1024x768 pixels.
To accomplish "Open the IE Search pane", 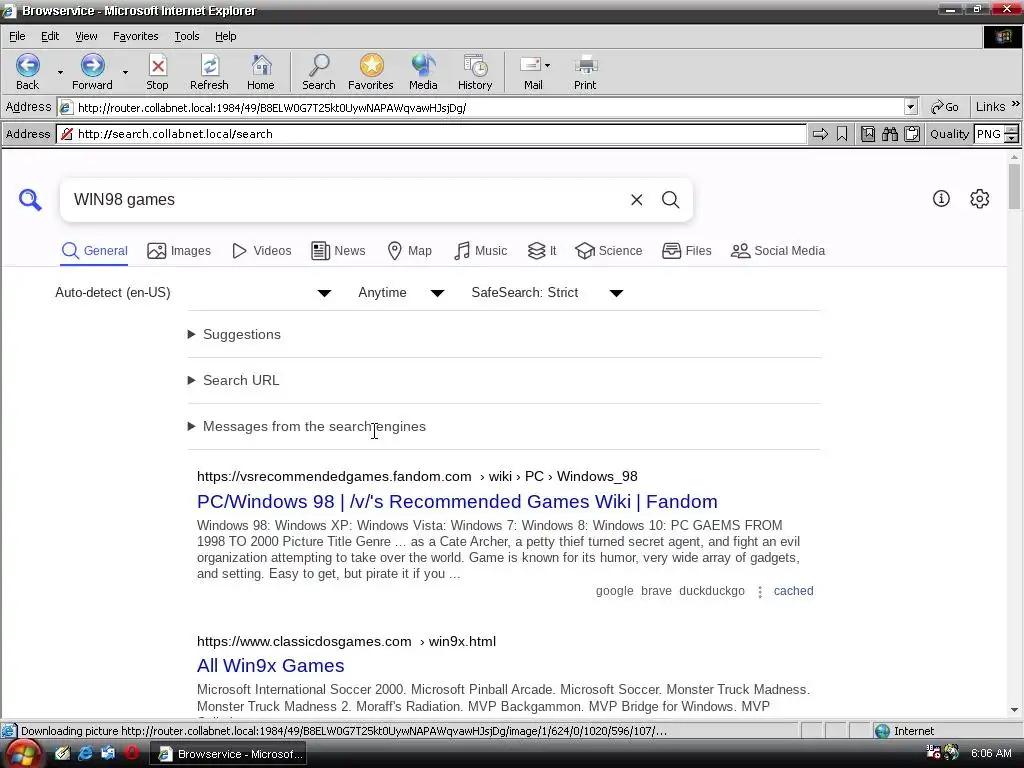I will click(319, 72).
